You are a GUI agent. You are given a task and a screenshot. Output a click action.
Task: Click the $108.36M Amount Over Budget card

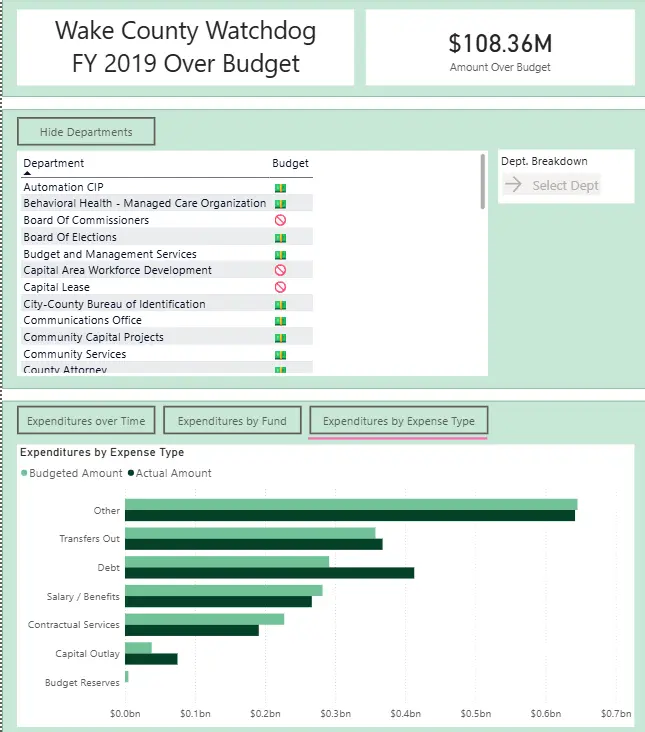tap(500, 48)
